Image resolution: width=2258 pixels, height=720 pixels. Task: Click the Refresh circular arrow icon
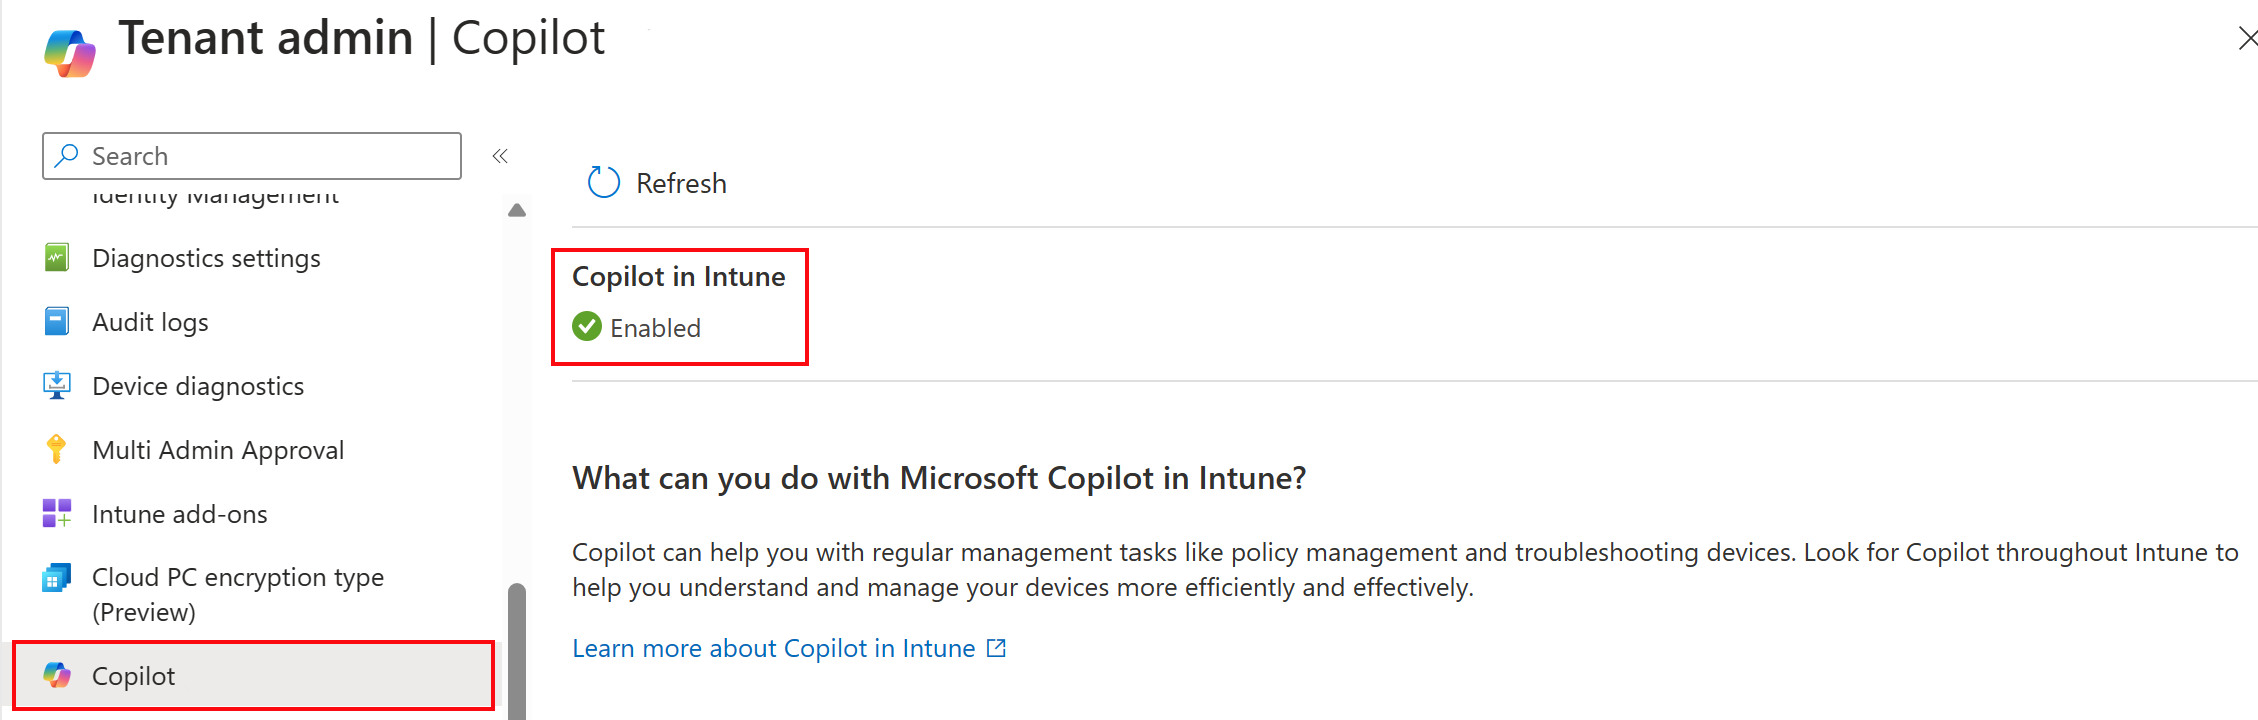604,182
